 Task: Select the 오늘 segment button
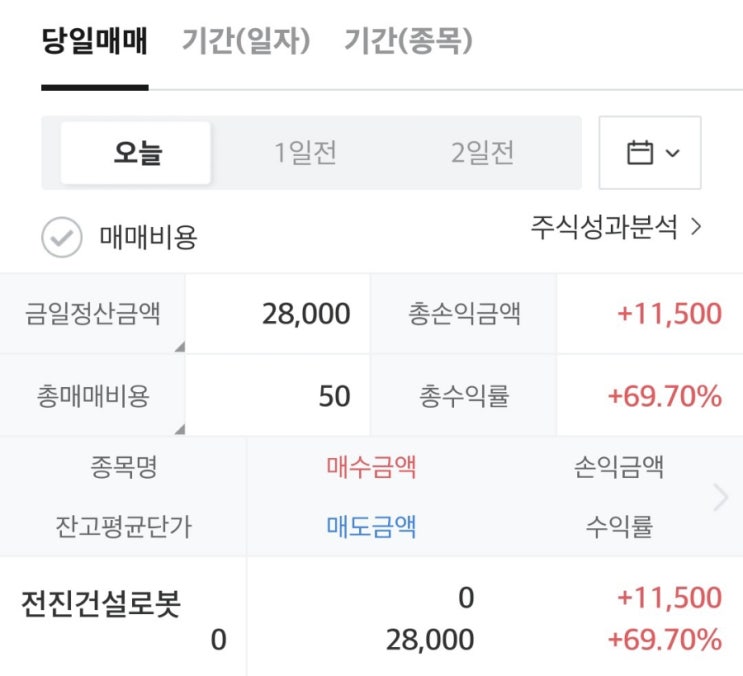tap(136, 153)
